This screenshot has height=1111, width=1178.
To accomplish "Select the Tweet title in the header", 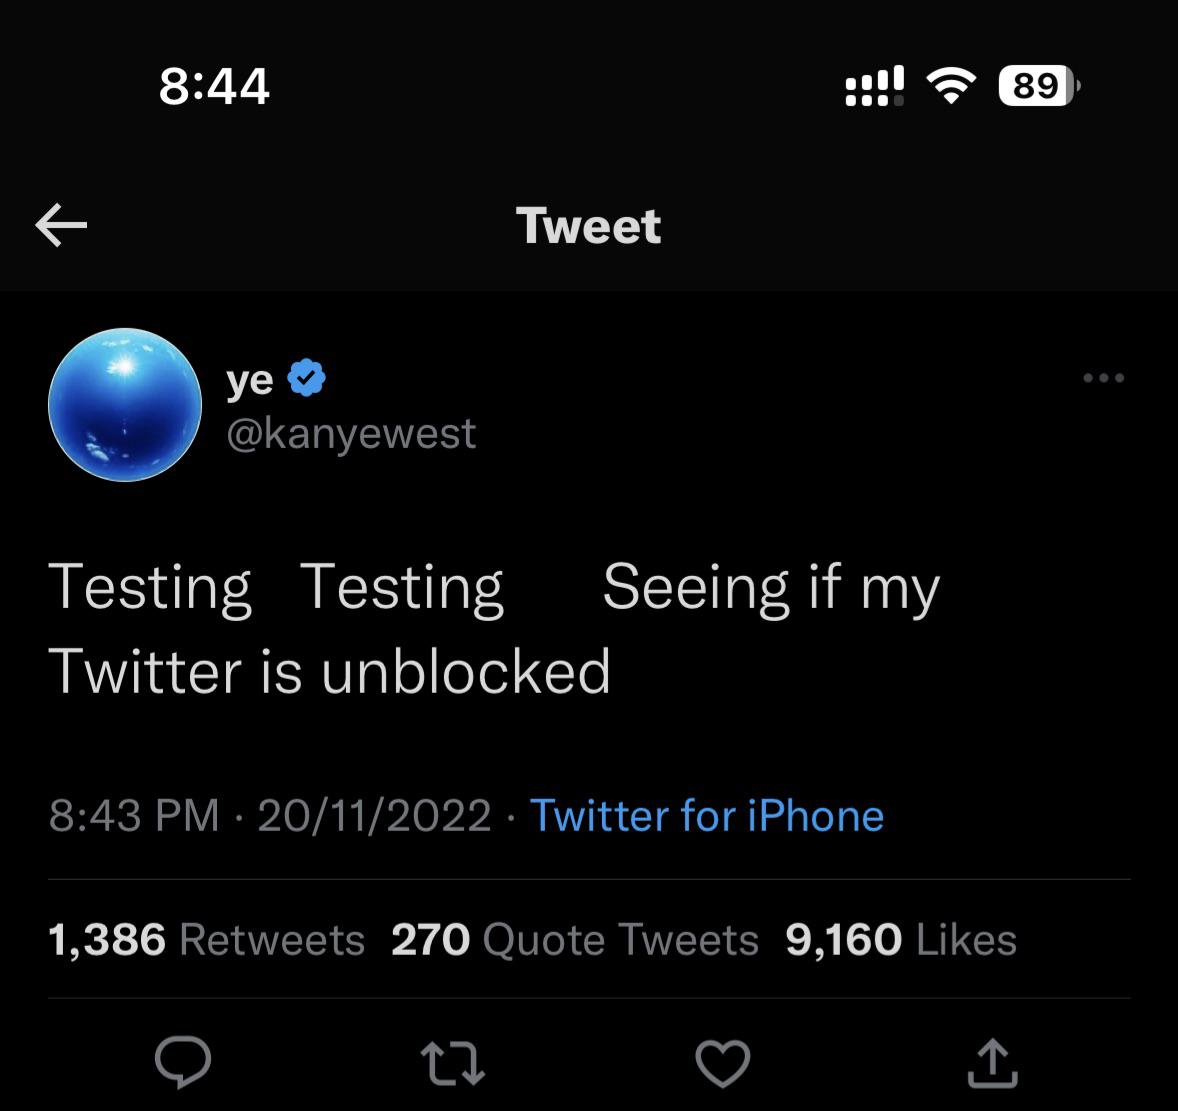I will pyautogui.click(x=588, y=224).
